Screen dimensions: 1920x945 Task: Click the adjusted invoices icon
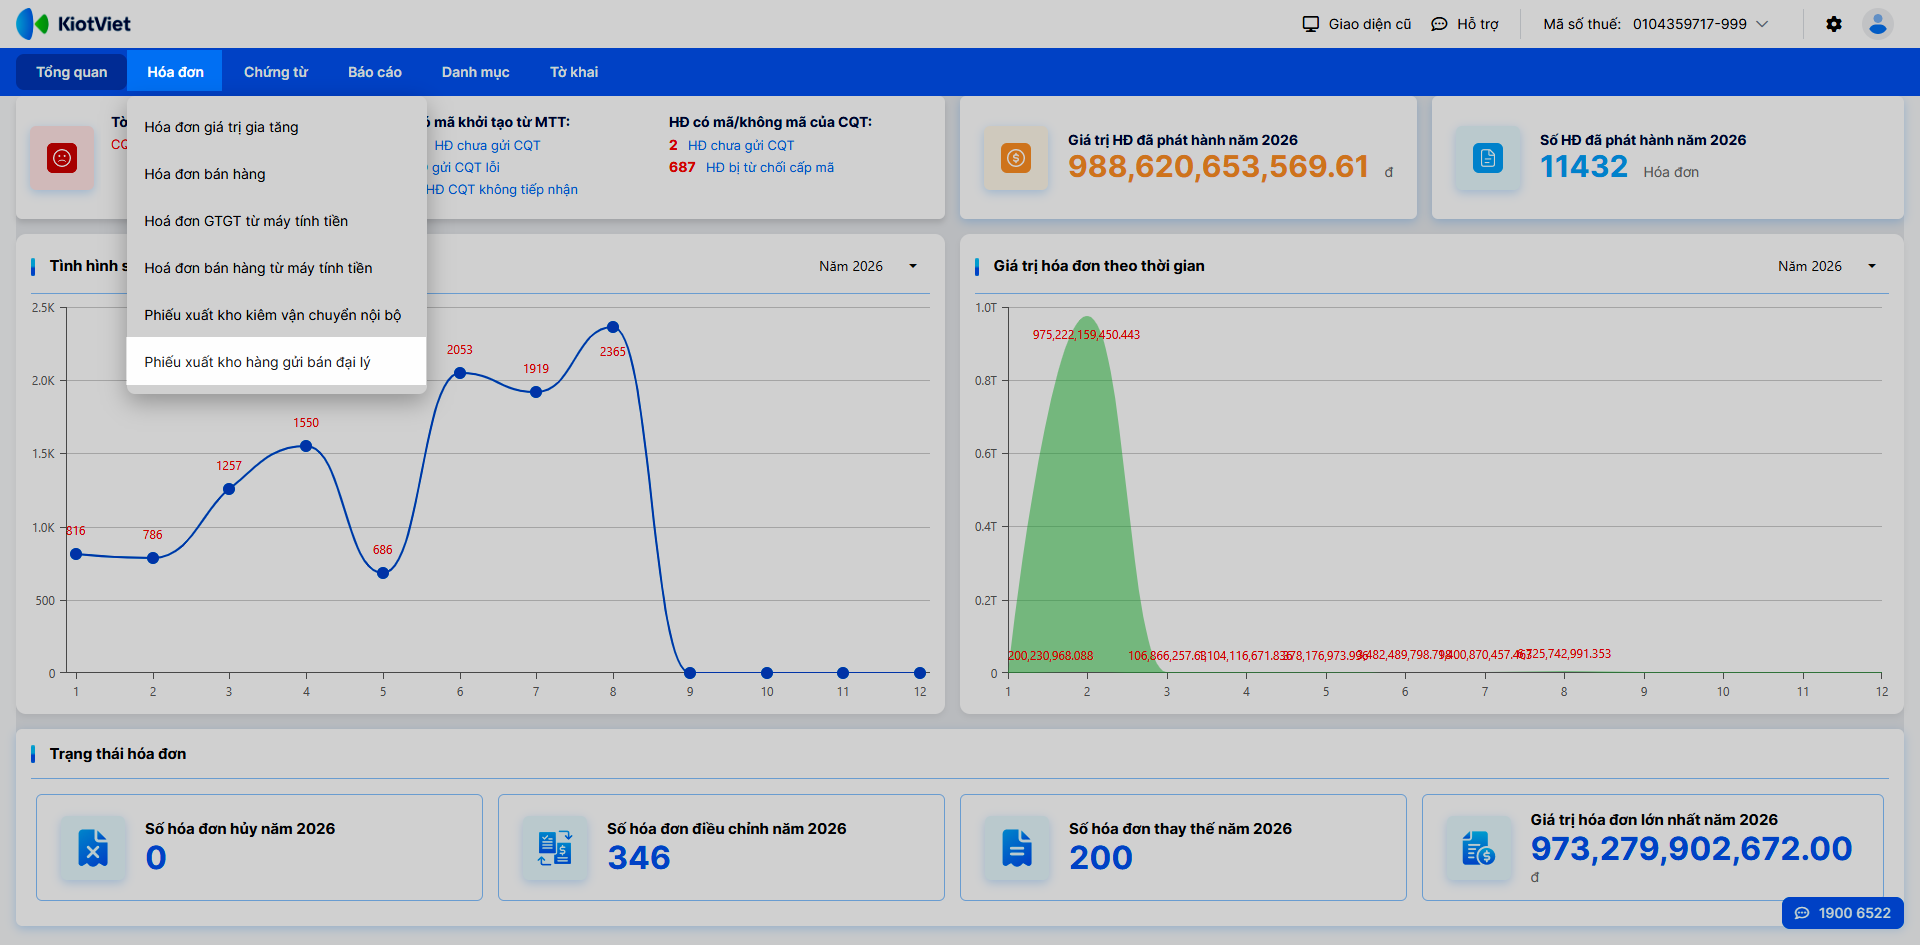click(x=555, y=848)
